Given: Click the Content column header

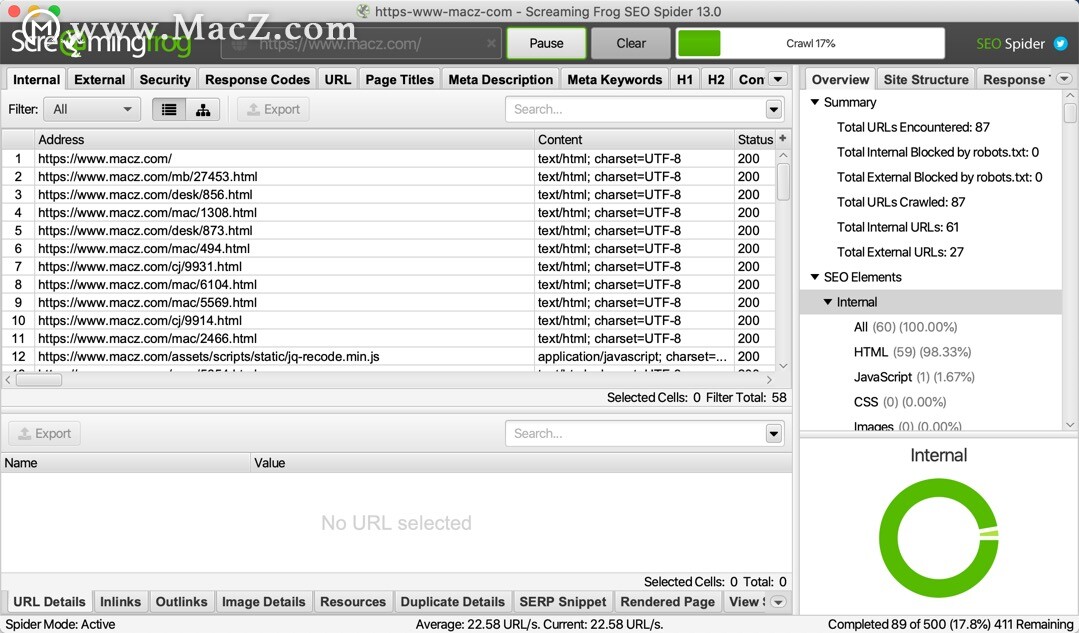Looking at the screenshot, I should click(634, 139).
